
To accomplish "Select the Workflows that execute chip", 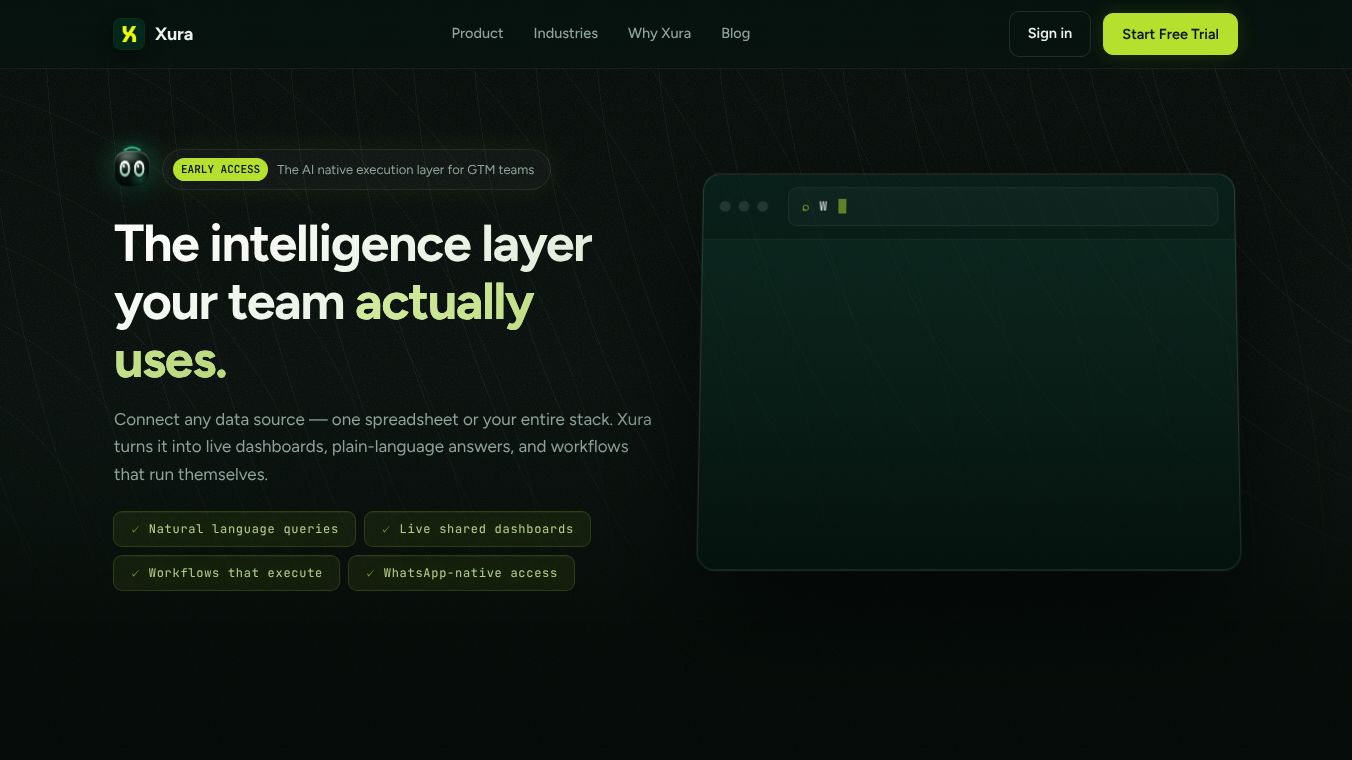I will pos(226,573).
